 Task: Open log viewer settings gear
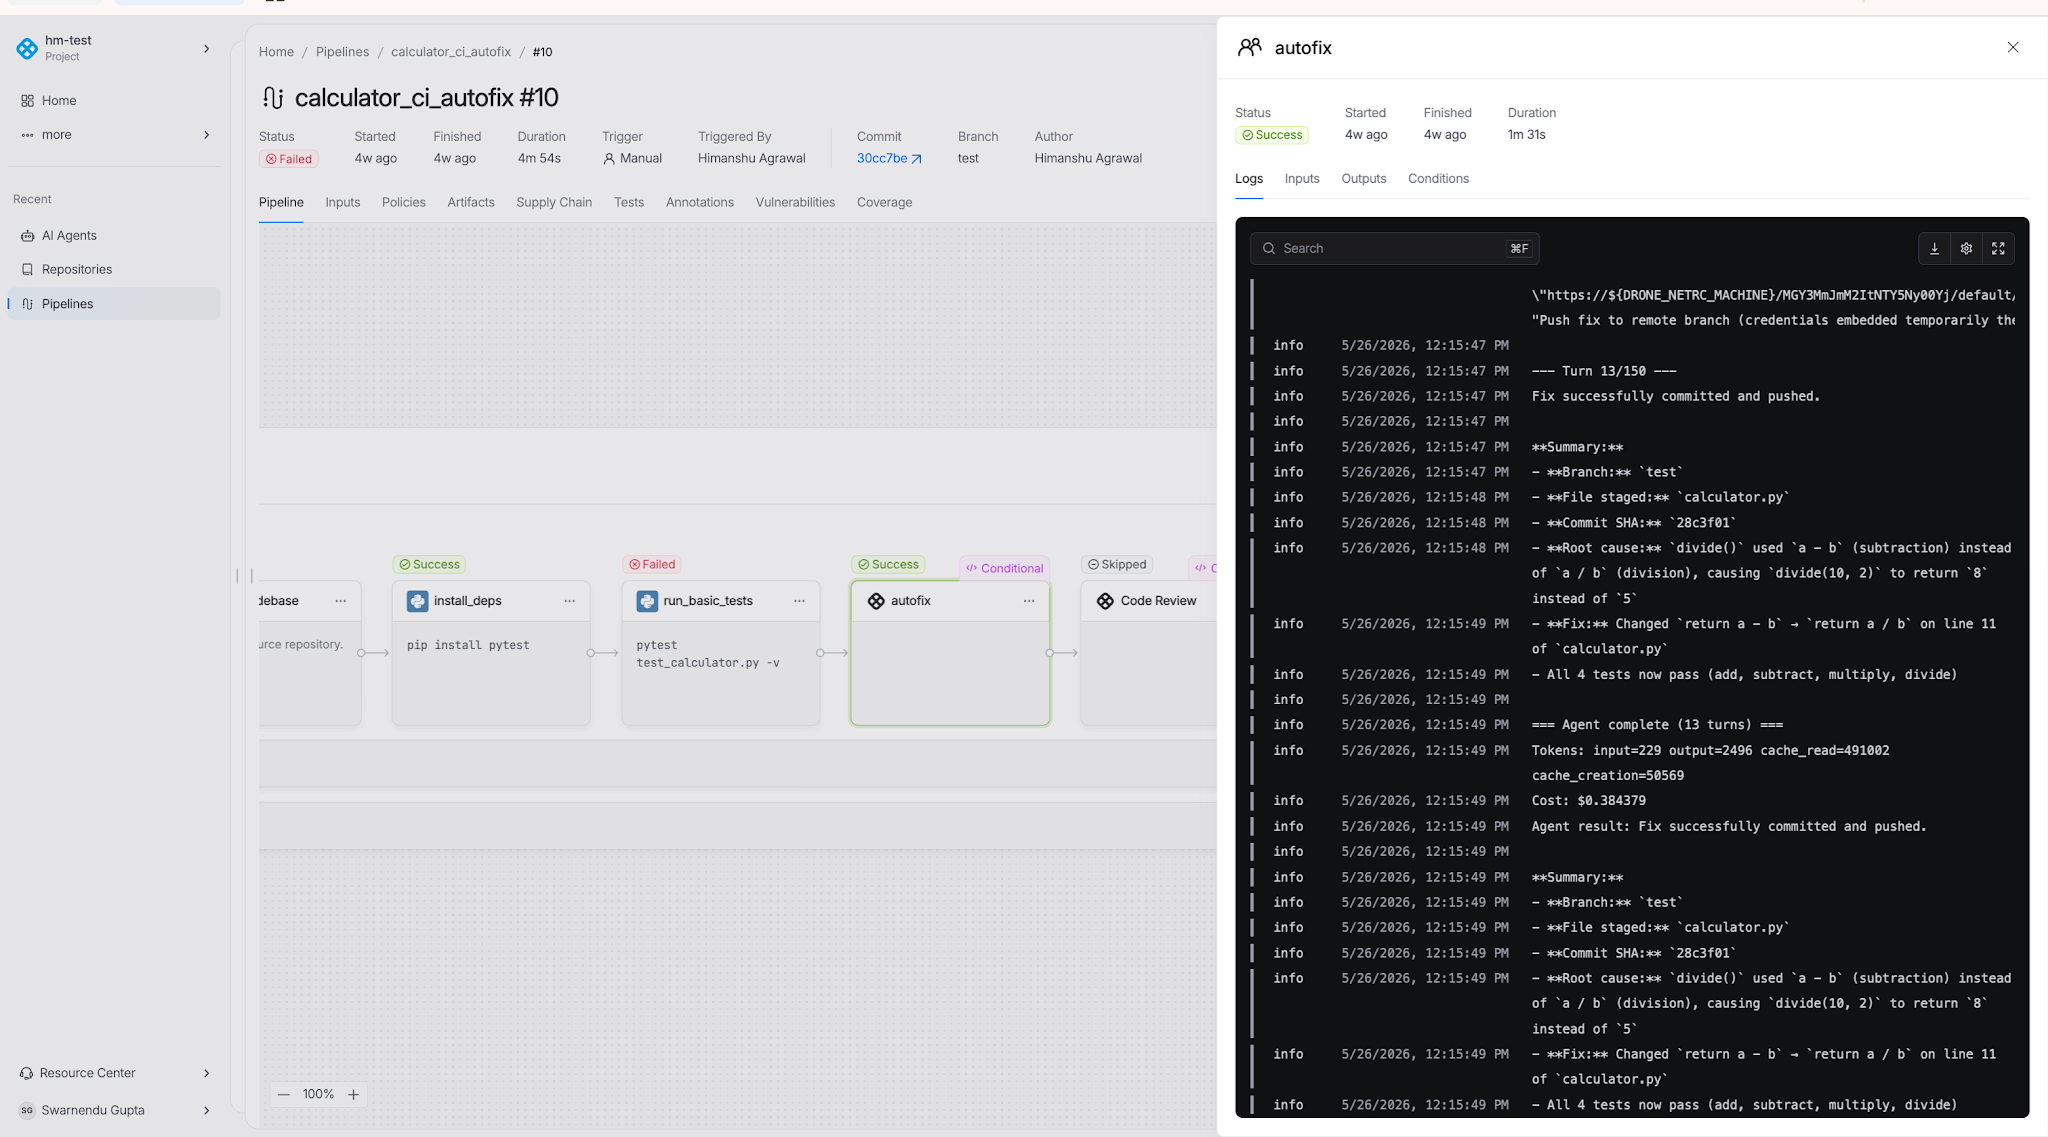1966,248
